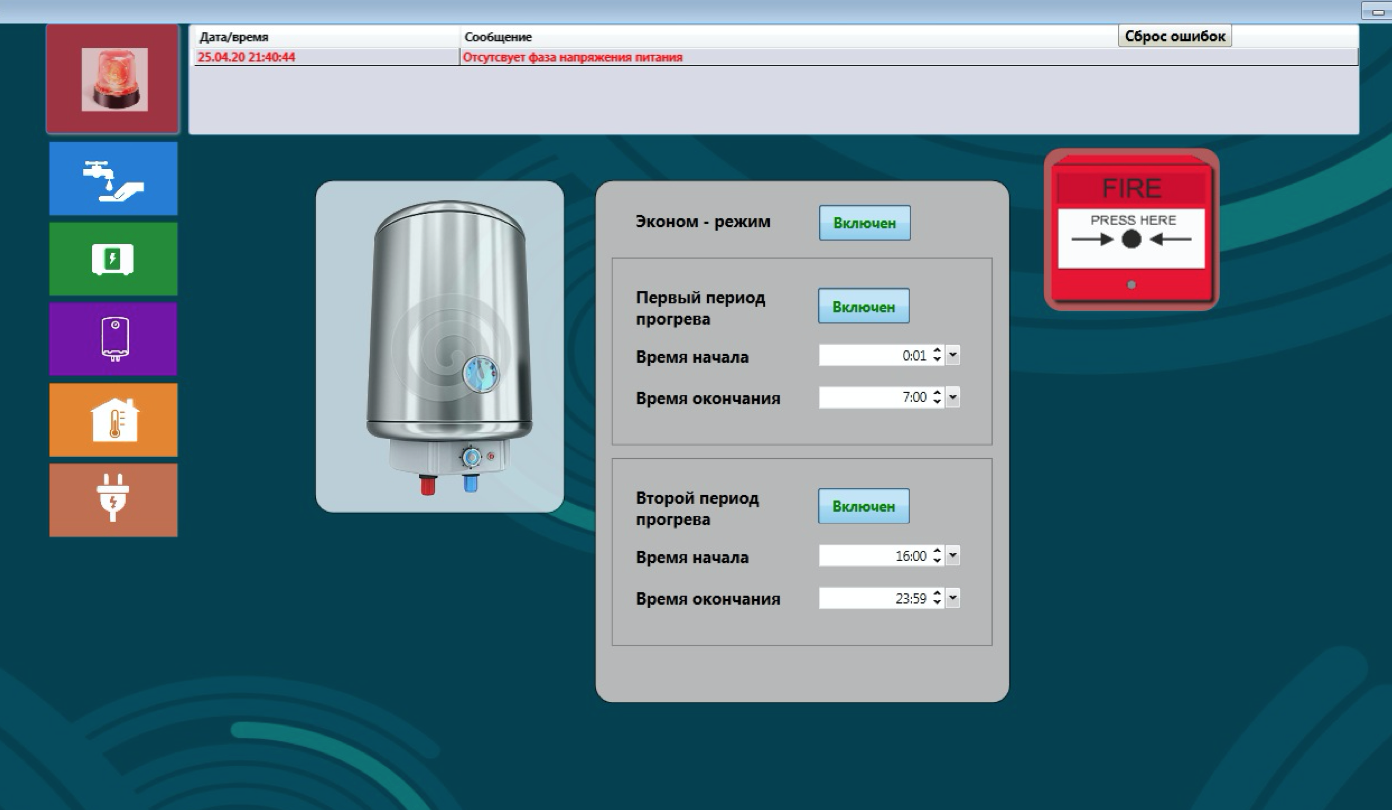Expand second period start time dropdown

[x=953, y=556]
